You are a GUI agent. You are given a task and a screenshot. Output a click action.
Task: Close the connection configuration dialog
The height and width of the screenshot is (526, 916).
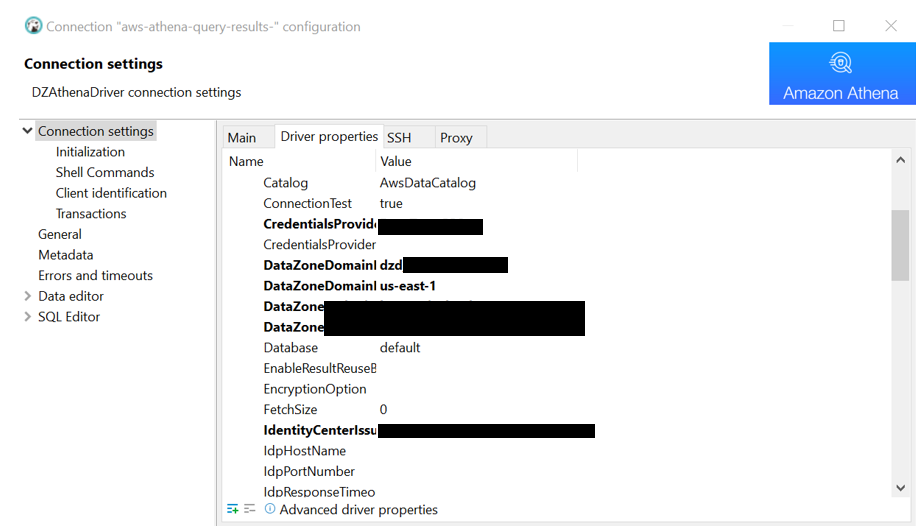tap(891, 26)
